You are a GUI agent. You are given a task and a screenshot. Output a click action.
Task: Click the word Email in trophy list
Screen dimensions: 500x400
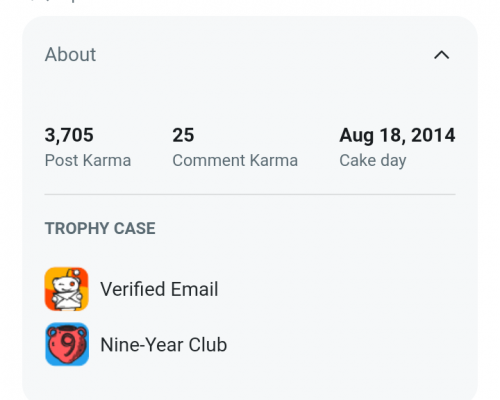tap(195, 289)
